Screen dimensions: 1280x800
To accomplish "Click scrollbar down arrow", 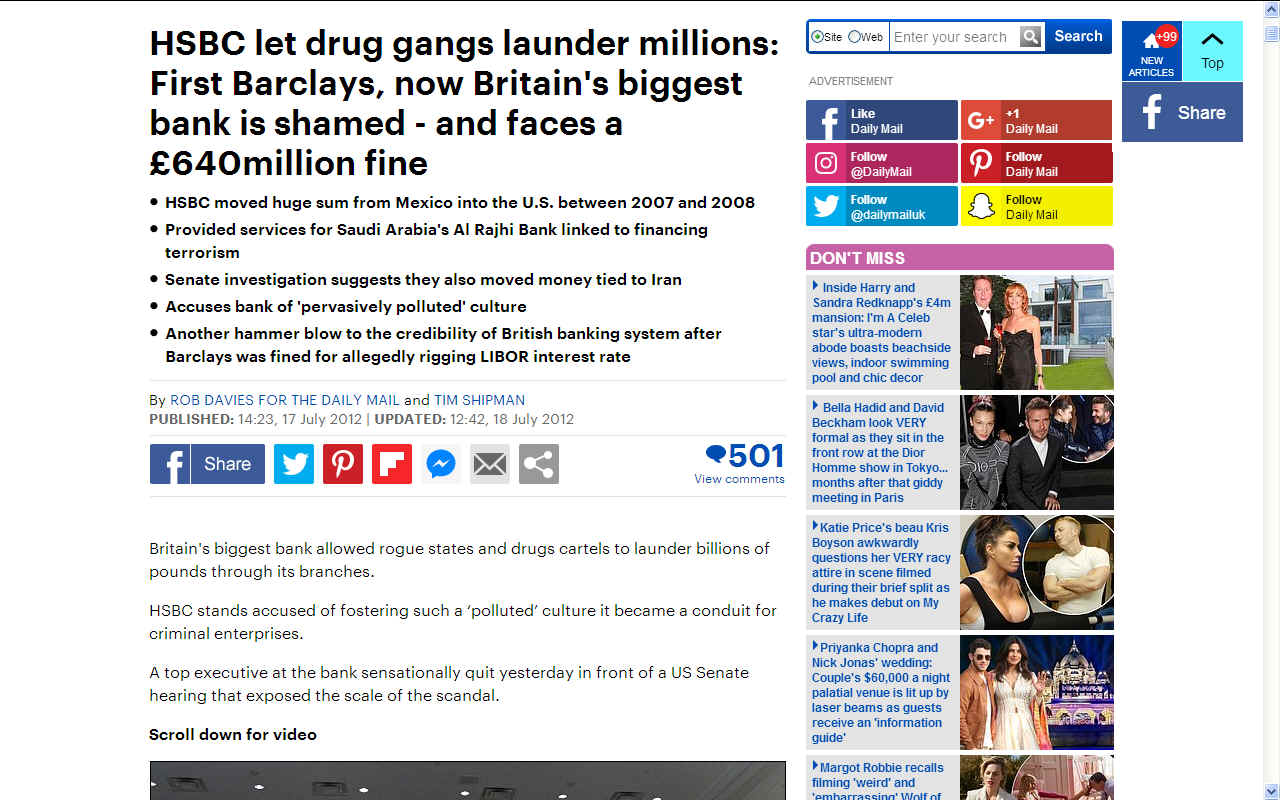I will point(1271,791).
